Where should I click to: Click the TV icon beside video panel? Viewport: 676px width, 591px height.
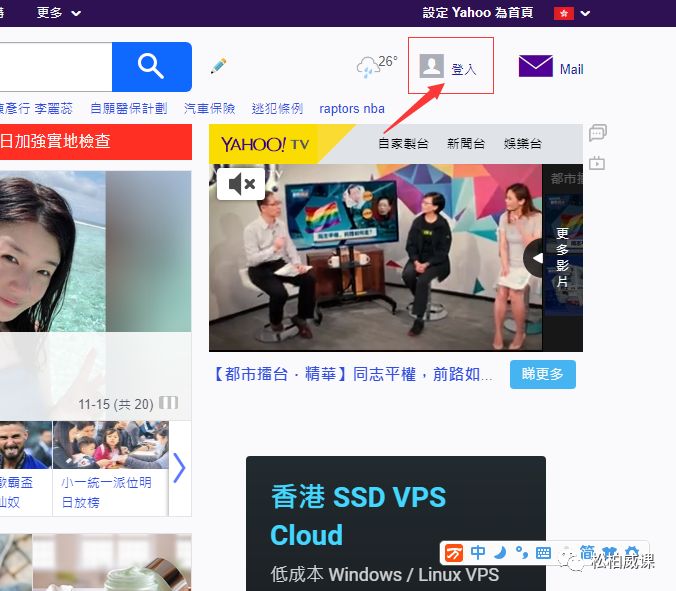597,163
